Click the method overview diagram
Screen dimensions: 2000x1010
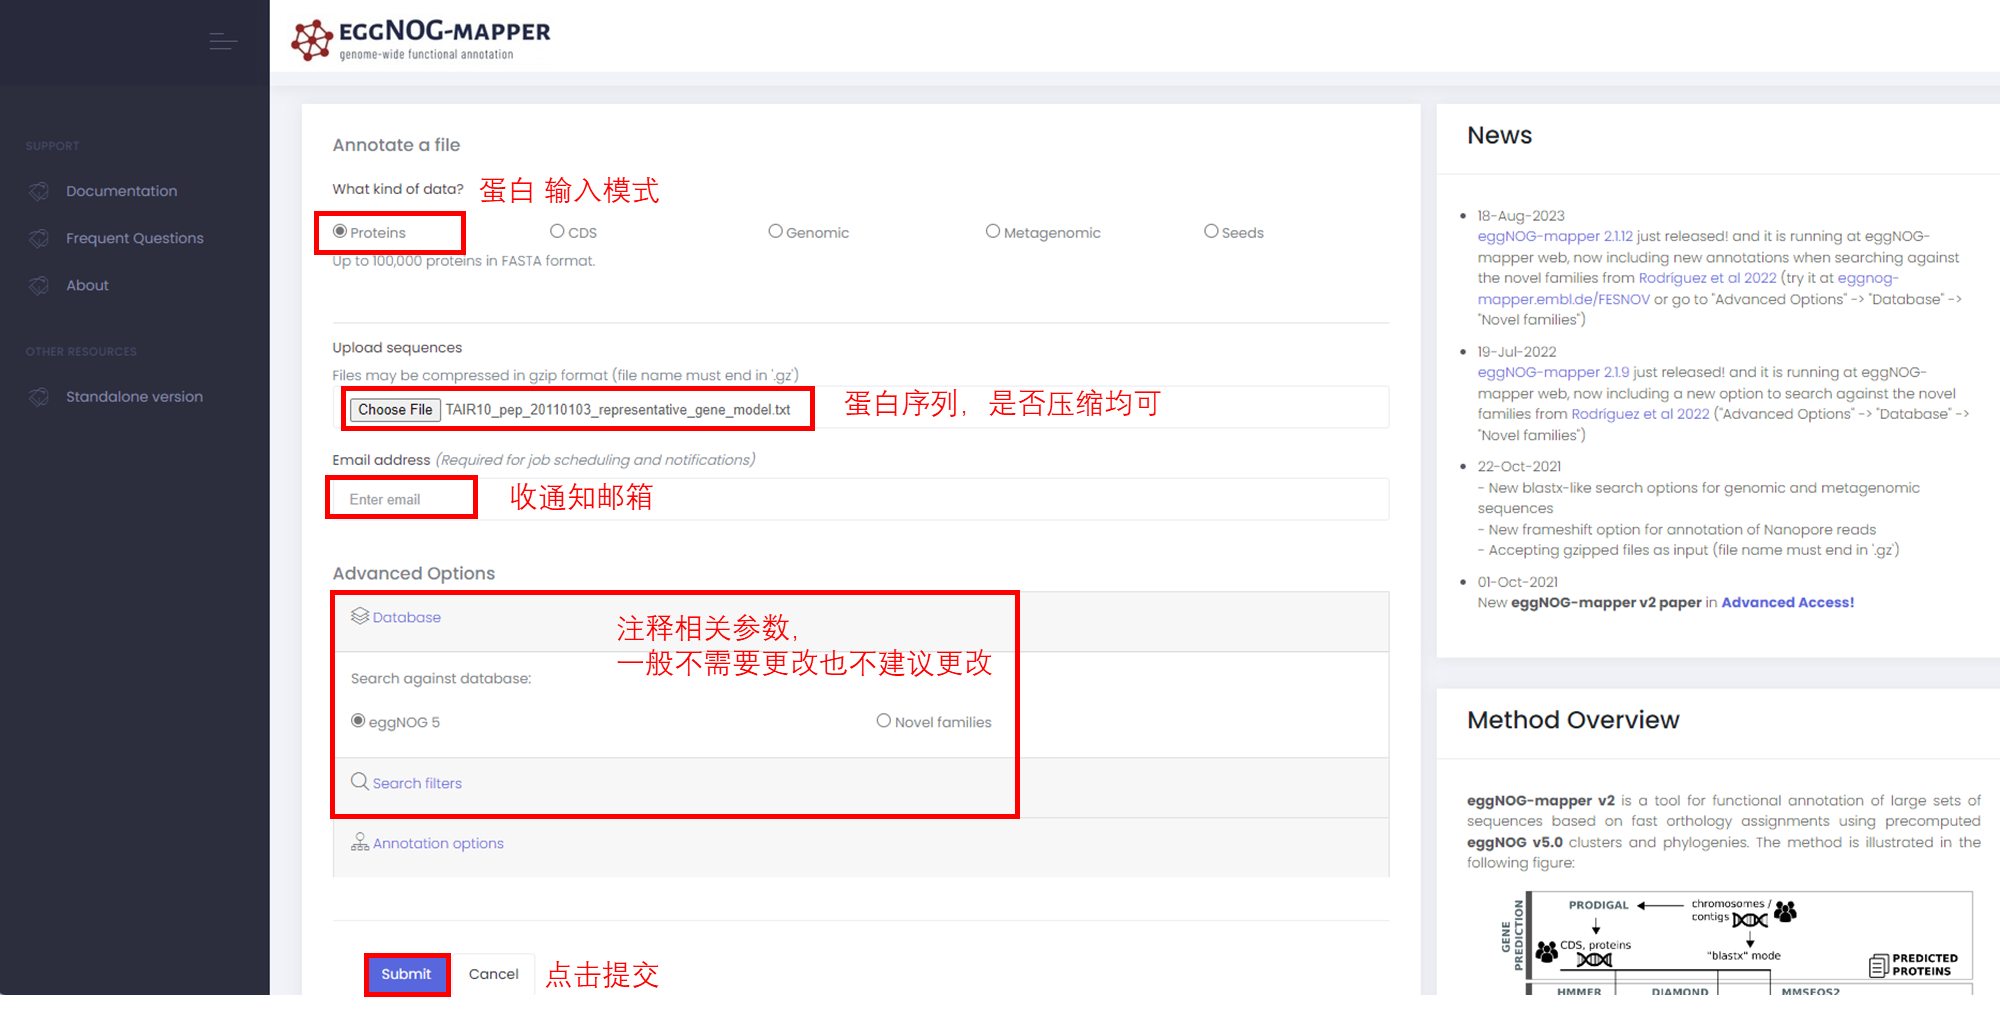pyautogui.click(x=1735, y=943)
